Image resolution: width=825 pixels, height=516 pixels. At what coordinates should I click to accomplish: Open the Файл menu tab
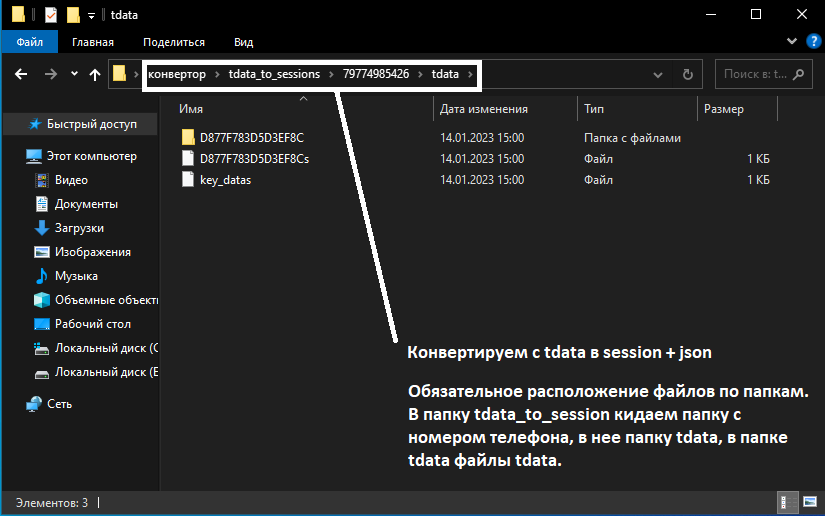[x=29, y=42]
